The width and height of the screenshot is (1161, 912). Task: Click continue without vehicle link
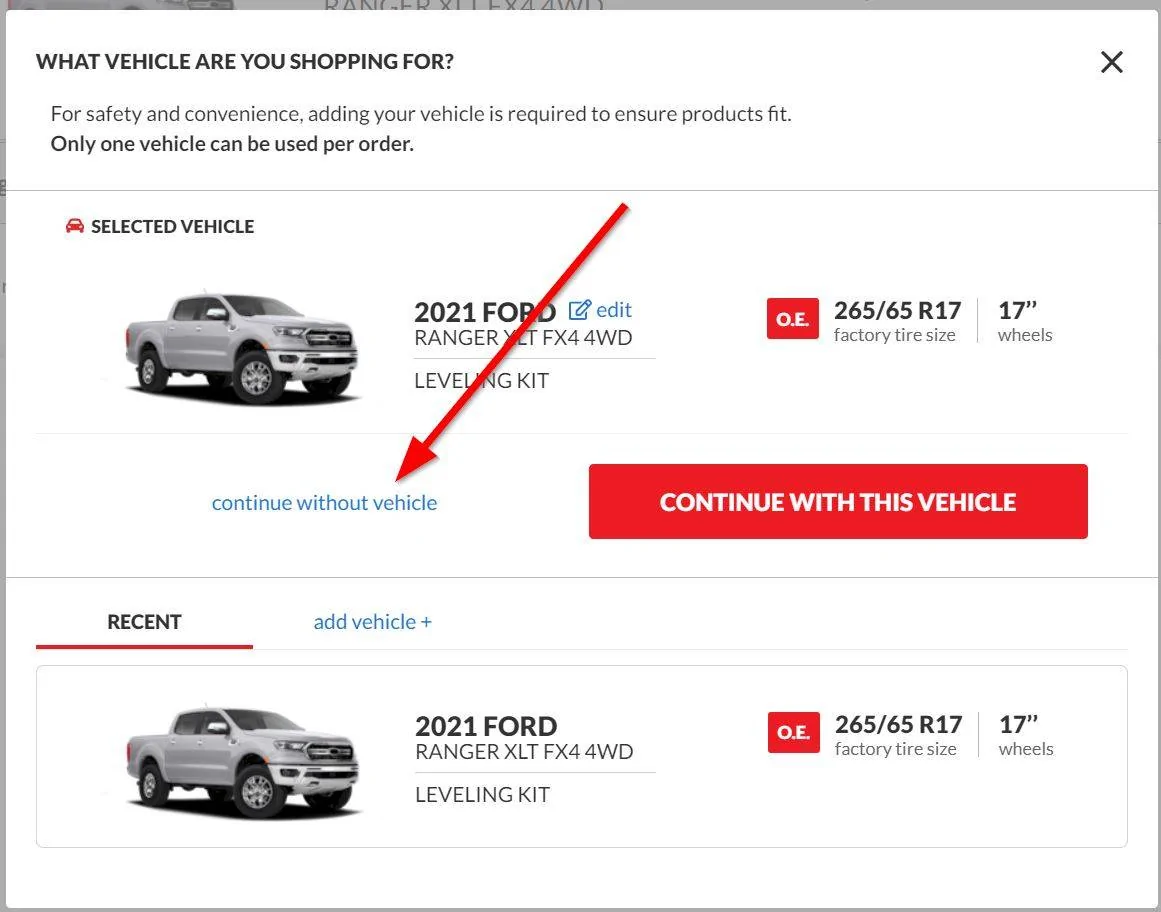pos(324,503)
